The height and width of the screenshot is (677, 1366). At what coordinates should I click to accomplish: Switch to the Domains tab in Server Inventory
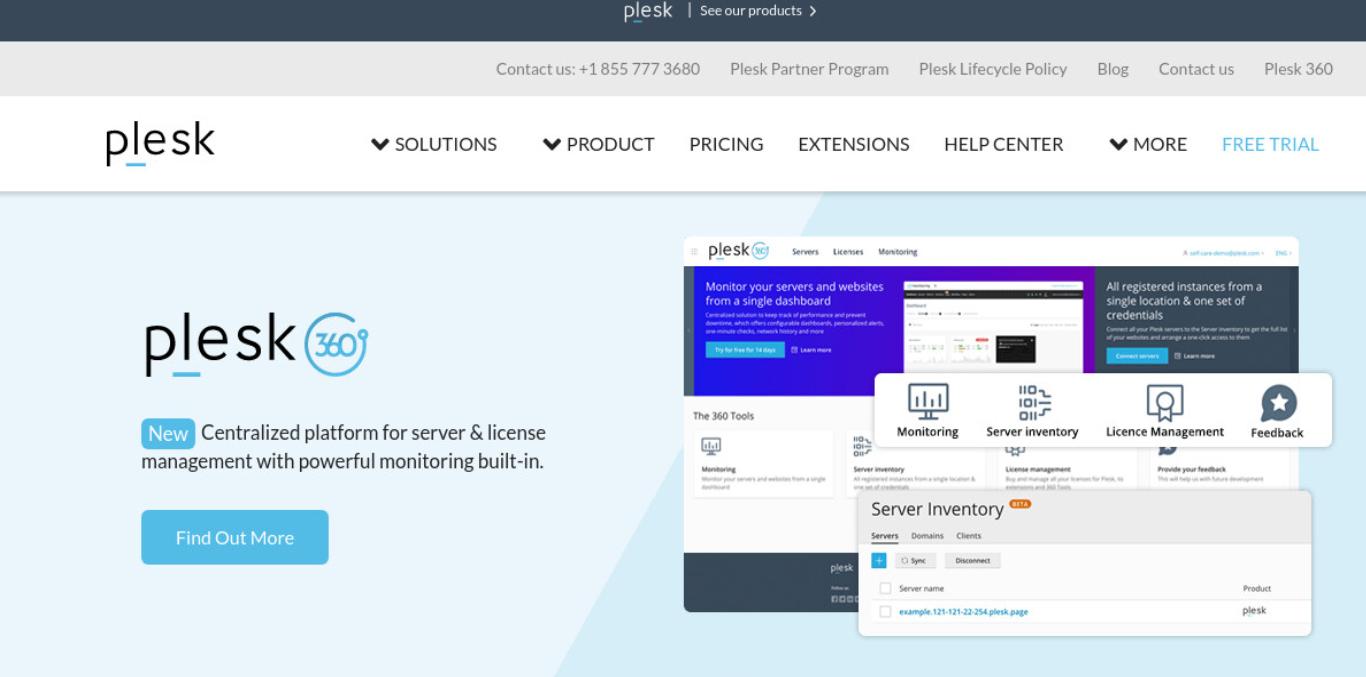coord(927,536)
